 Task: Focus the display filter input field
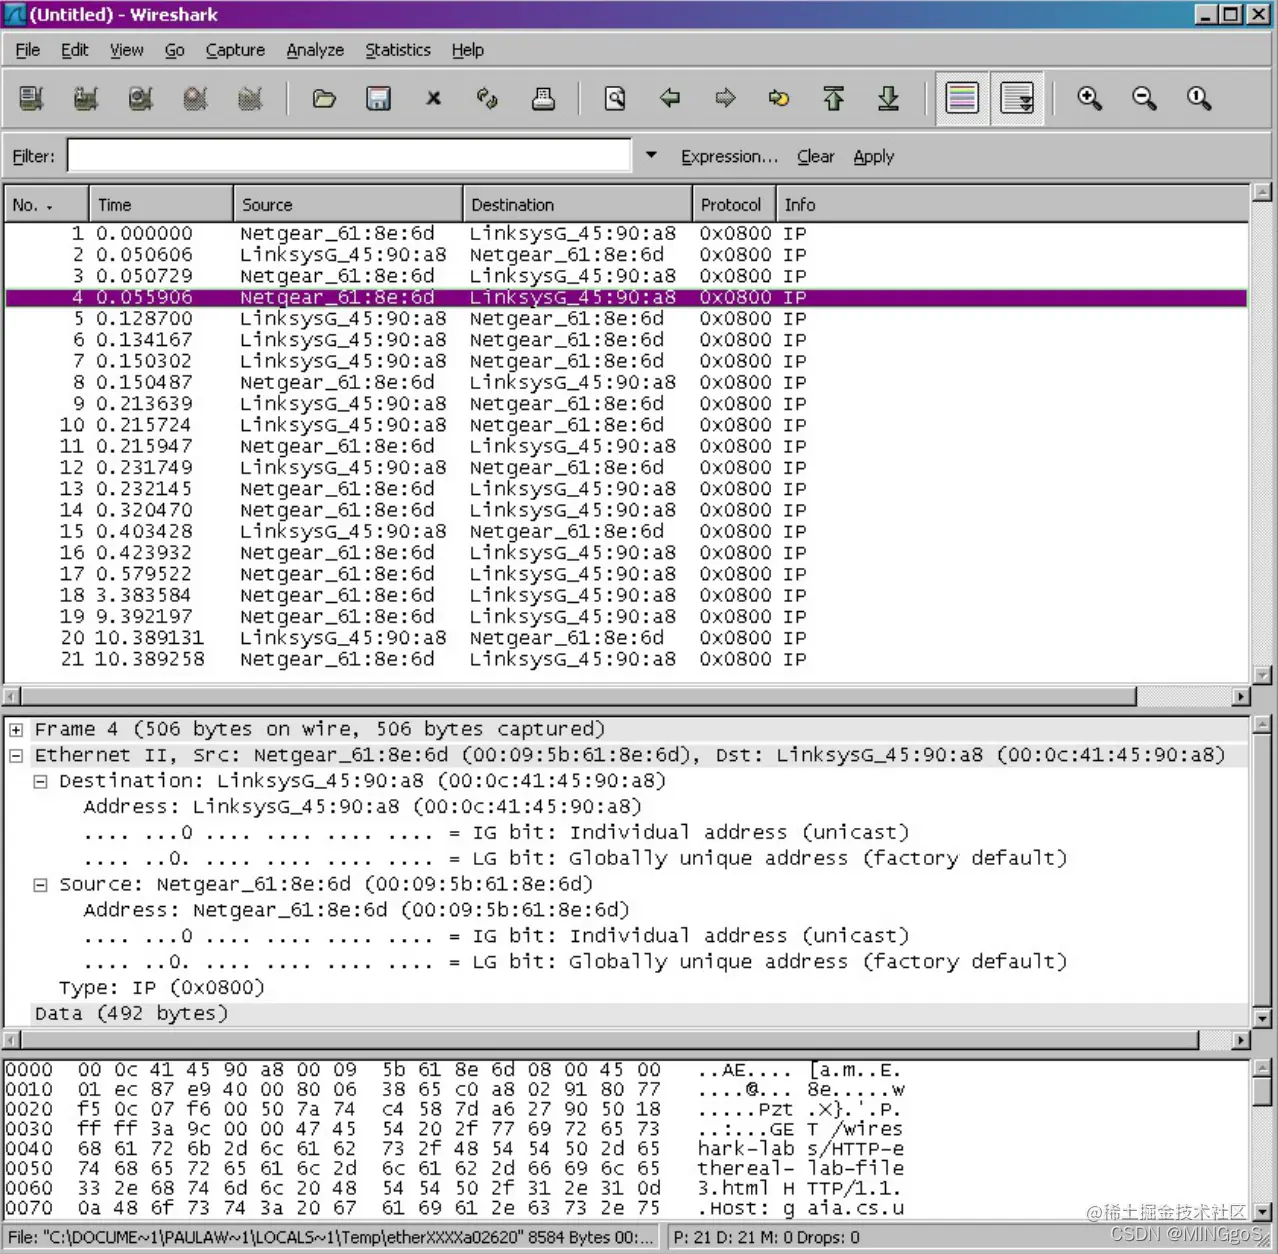(x=349, y=156)
